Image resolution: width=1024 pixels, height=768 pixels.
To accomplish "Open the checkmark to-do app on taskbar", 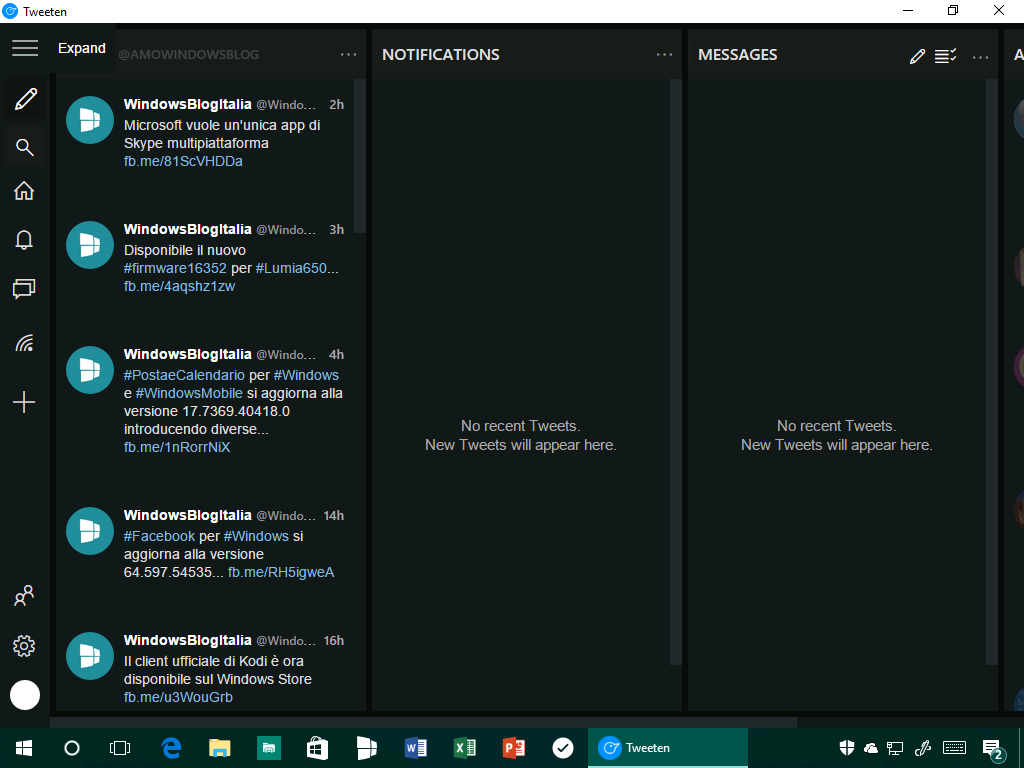I will tap(562, 748).
